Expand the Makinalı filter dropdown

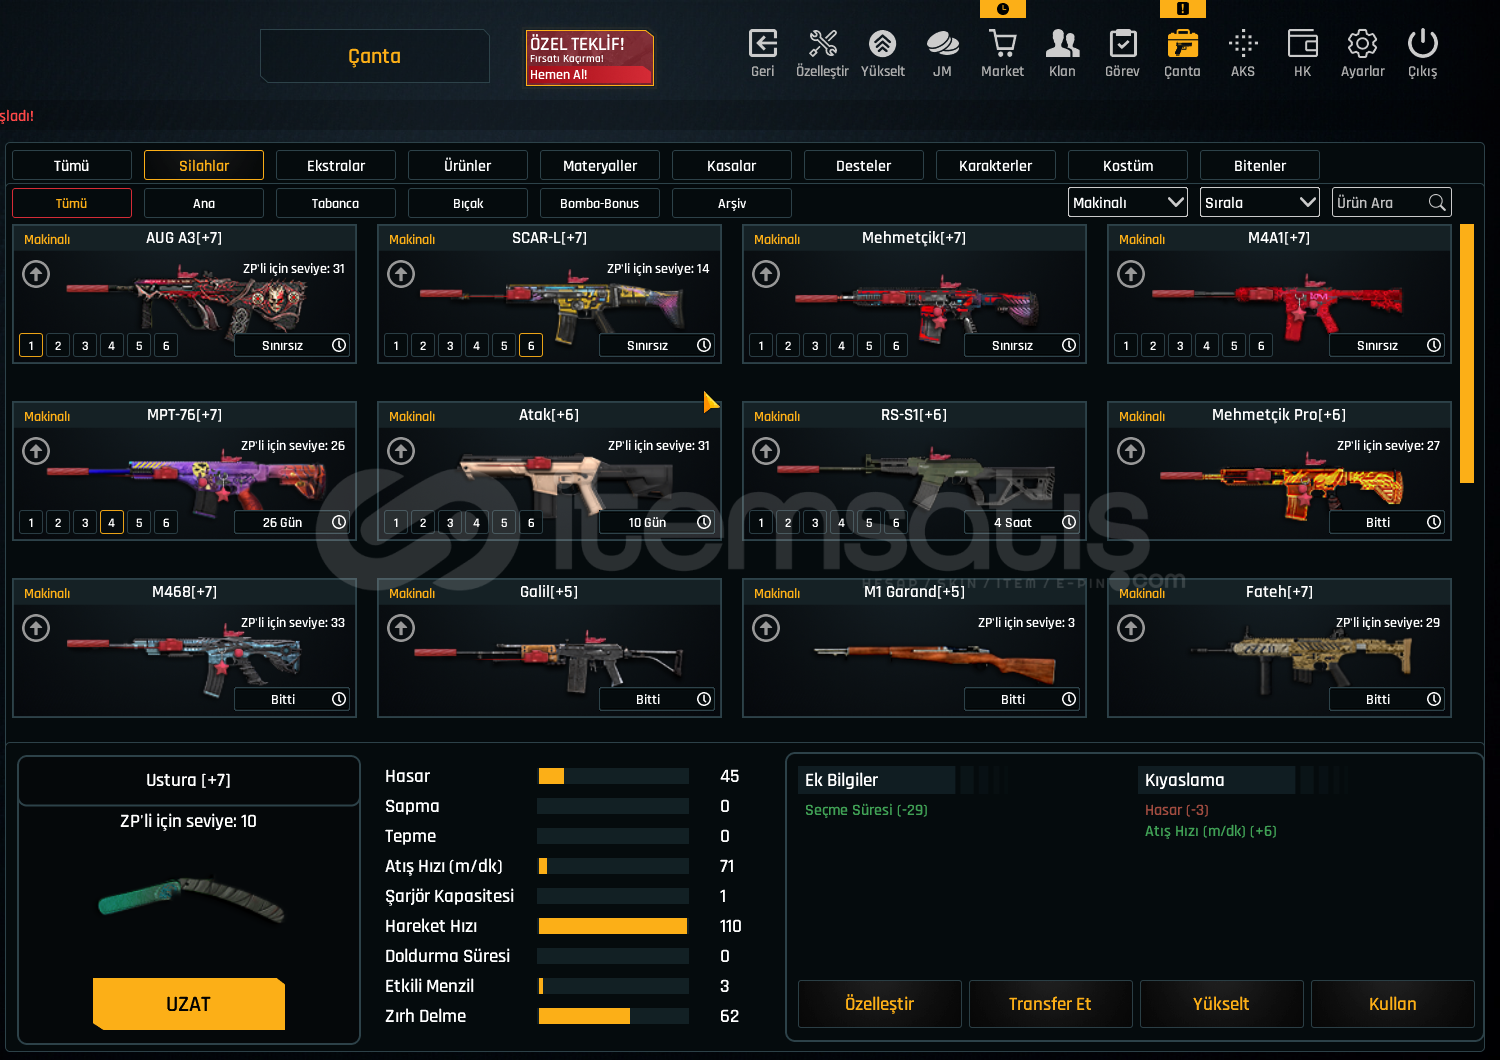coord(1127,203)
